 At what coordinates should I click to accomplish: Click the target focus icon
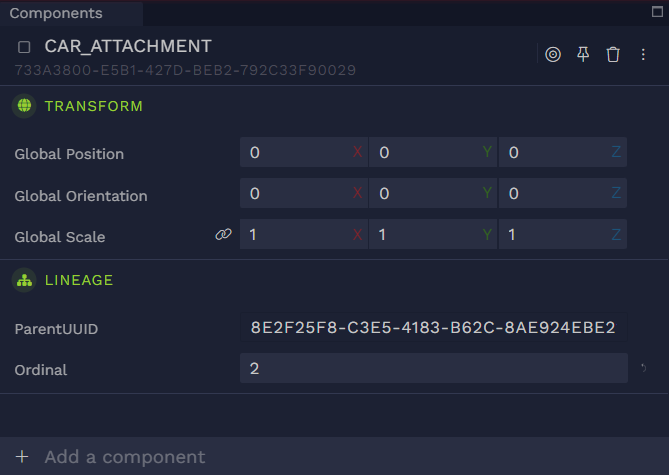[x=553, y=54]
